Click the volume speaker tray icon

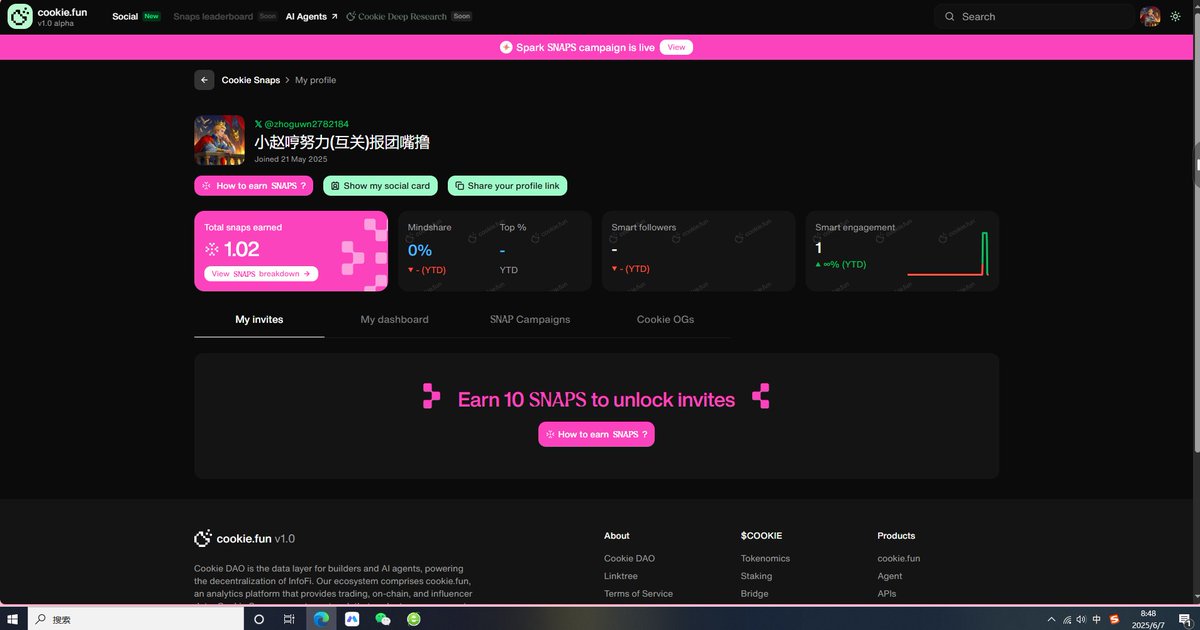click(x=1082, y=619)
